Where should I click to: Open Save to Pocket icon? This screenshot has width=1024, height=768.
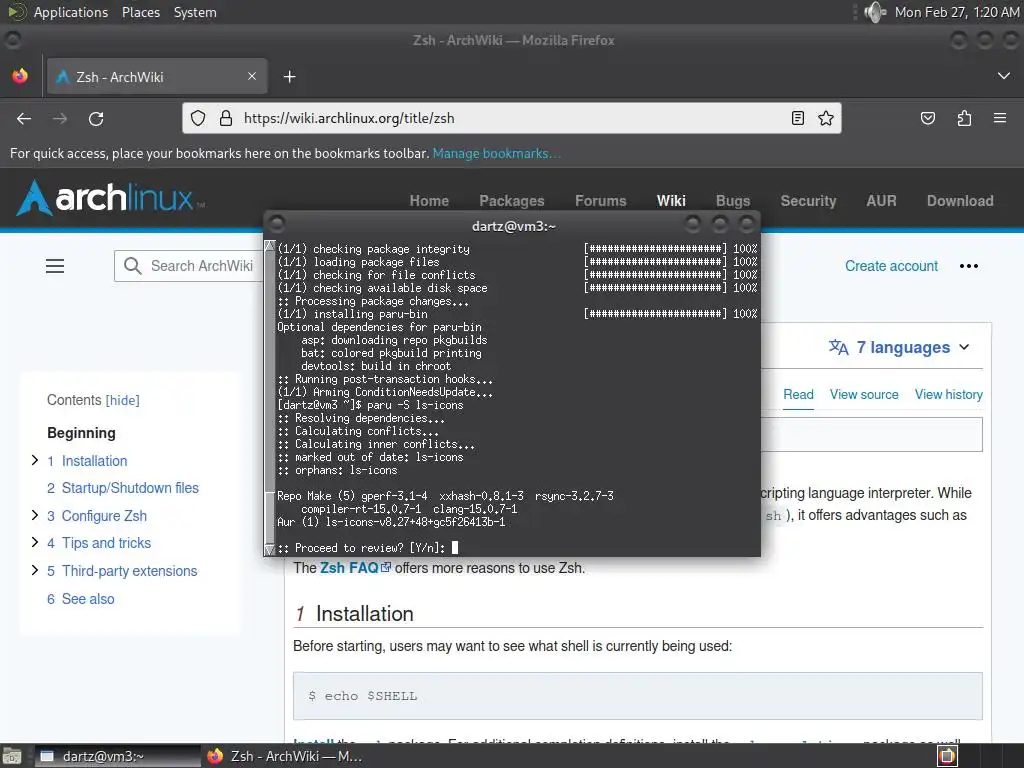pyautogui.click(x=927, y=118)
